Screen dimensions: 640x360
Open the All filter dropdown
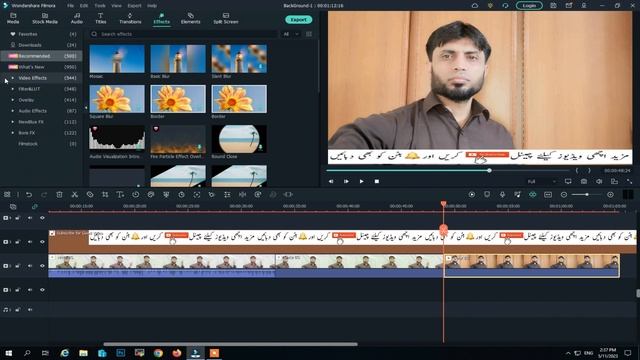click(x=291, y=34)
